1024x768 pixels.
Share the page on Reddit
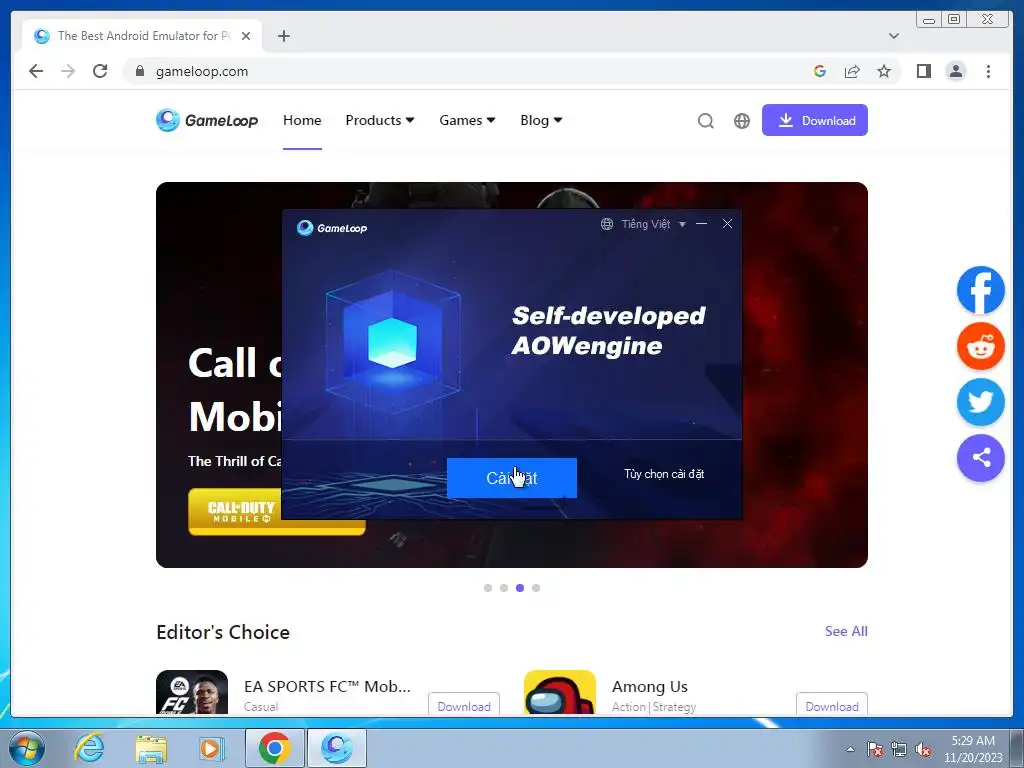click(x=980, y=346)
